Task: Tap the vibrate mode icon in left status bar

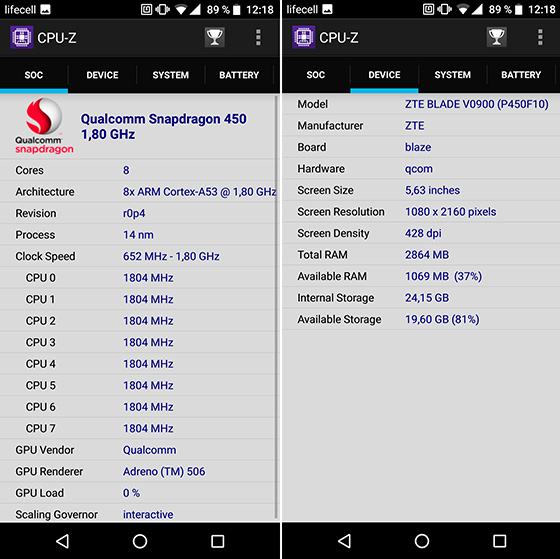Action: coord(162,9)
